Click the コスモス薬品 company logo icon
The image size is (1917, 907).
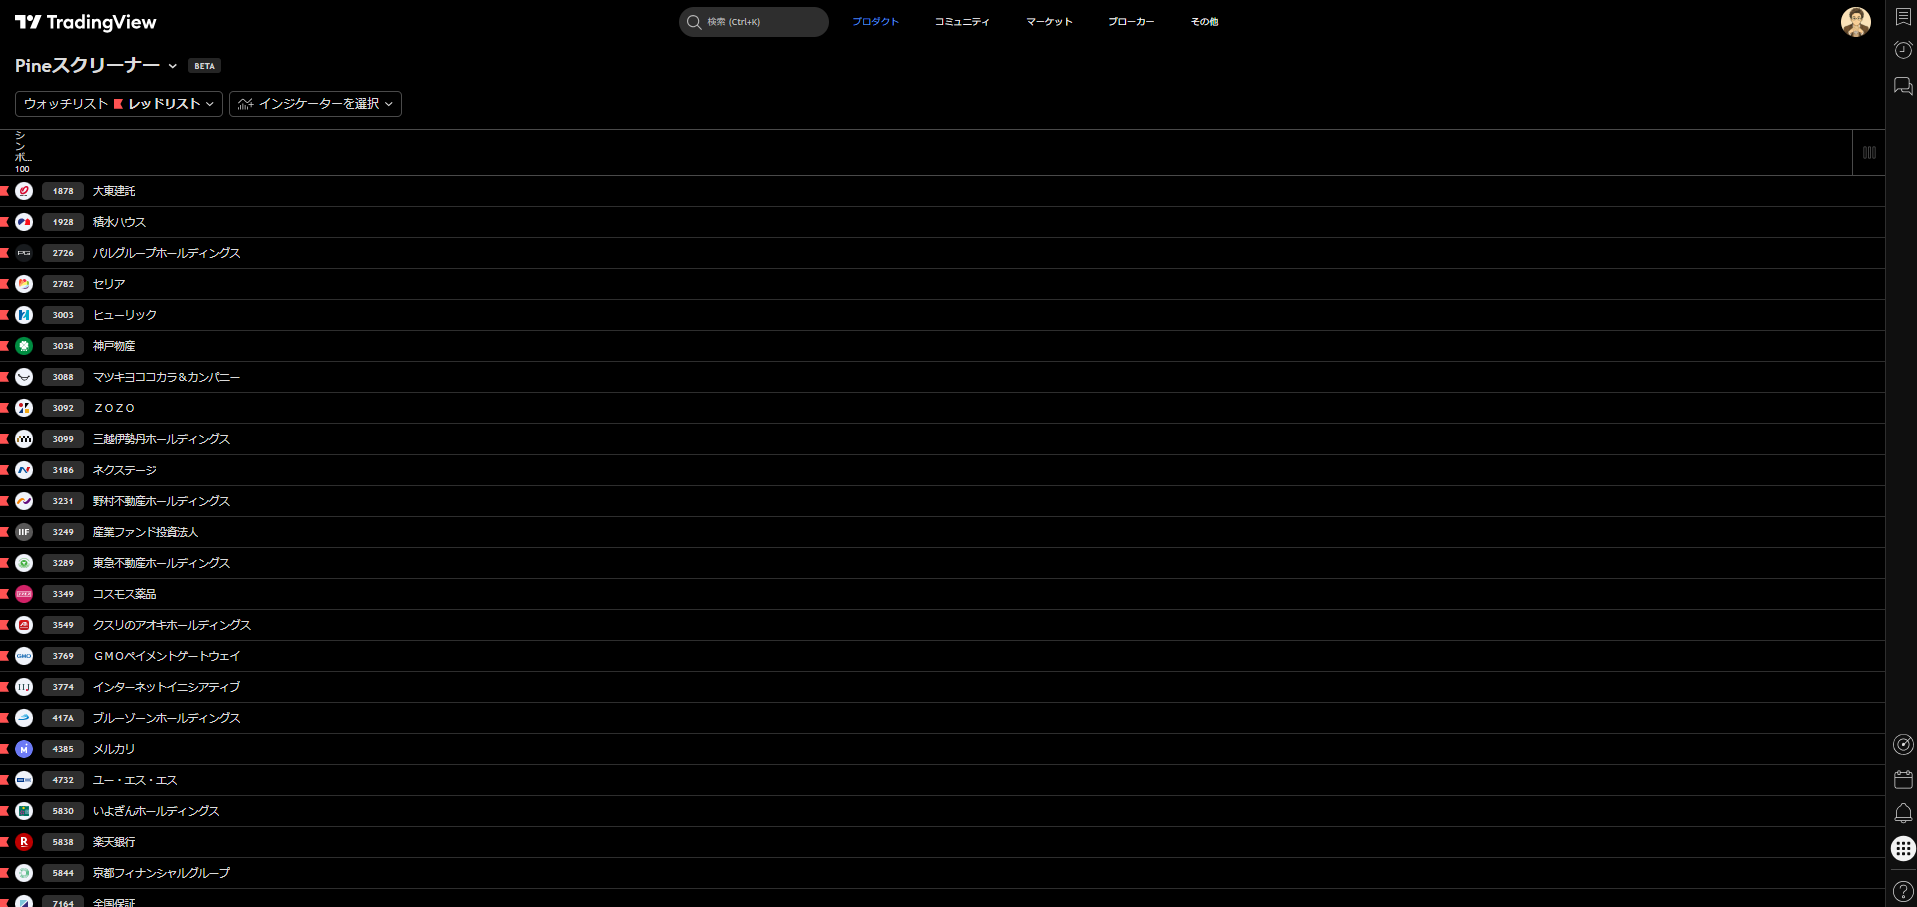click(x=24, y=594)
